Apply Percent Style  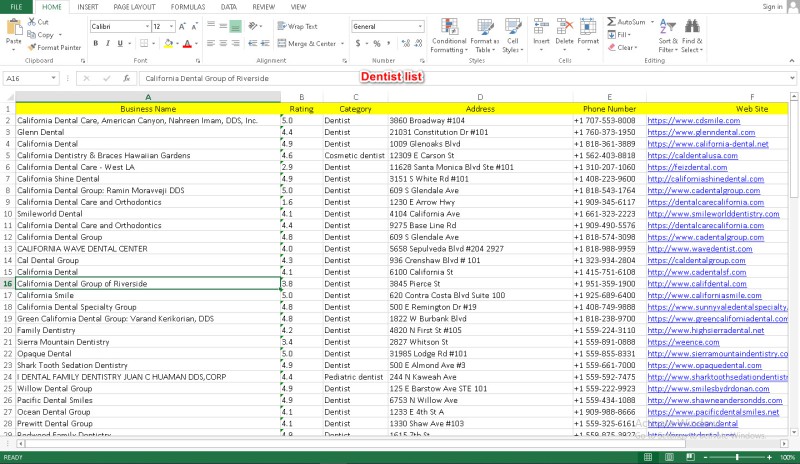click(377, 43)
